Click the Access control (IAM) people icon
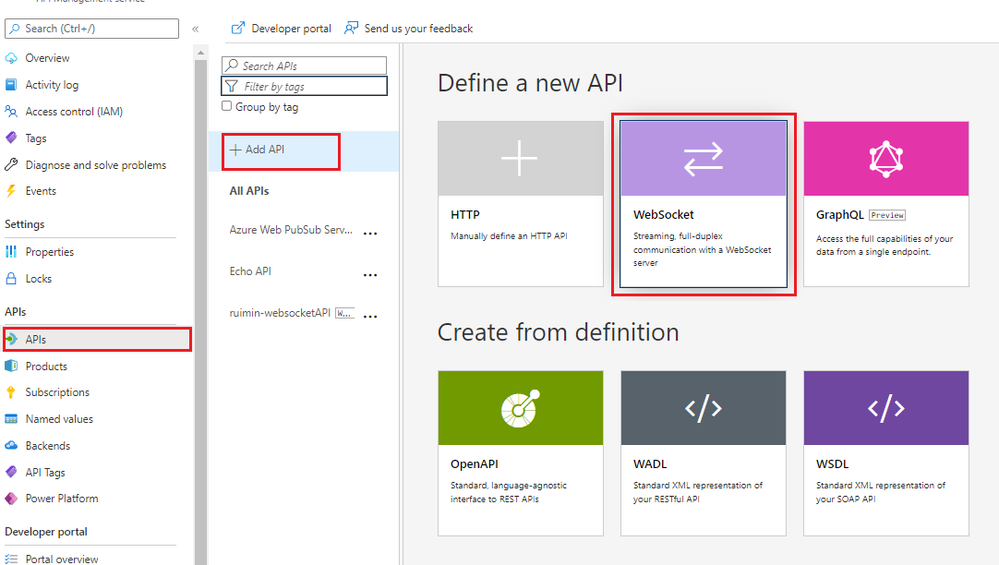 (x=11, y=111)
